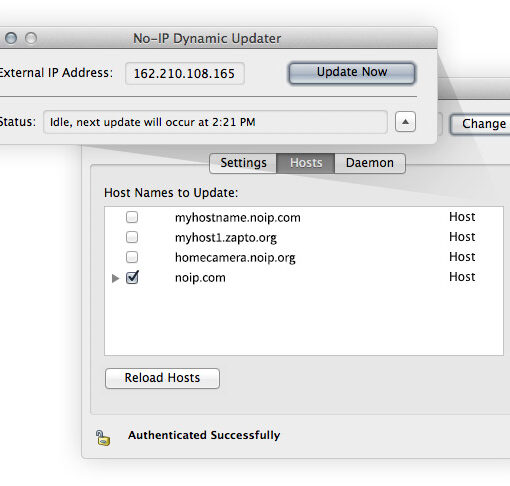Click the No-IP Dynamic Updater title bar
Screen dimensions: 510x486
click(218, 38)
